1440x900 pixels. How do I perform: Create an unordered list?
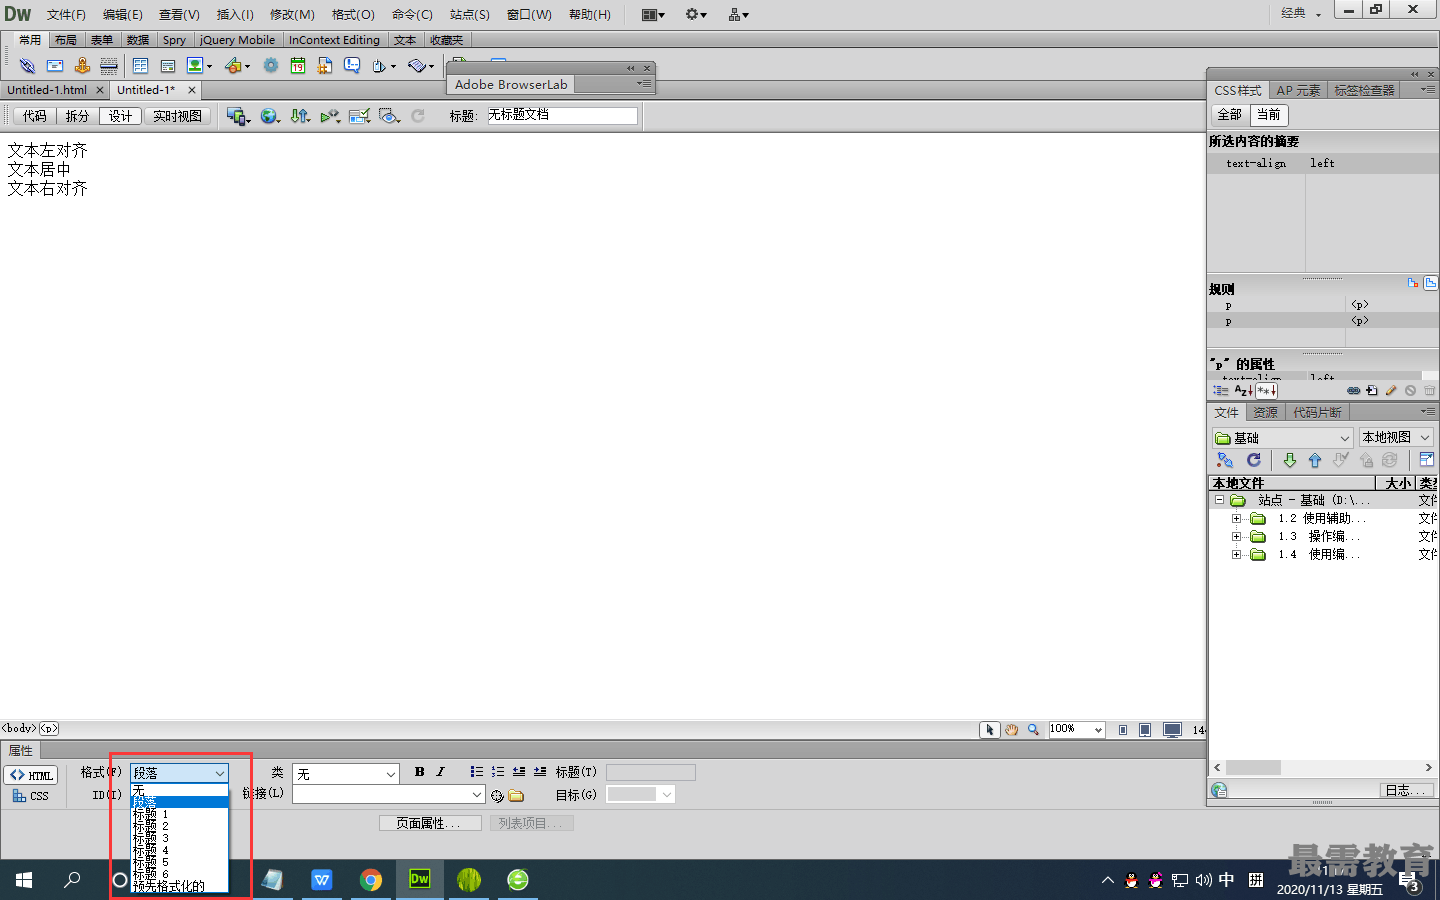pyautogui.click(x=476, y=772)
